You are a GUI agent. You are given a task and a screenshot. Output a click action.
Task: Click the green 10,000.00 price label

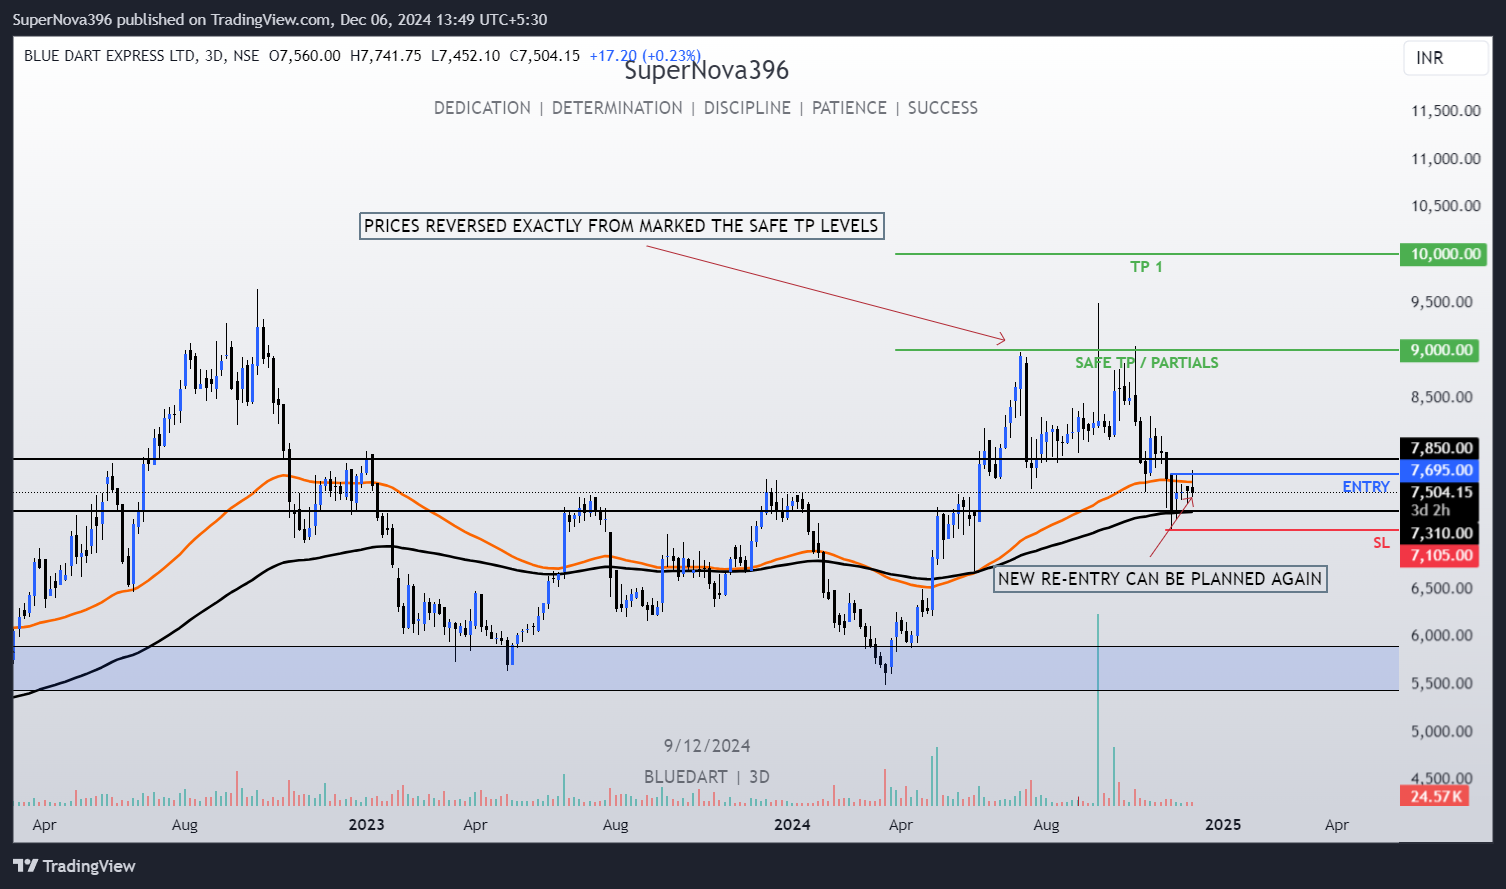click(1444, 254)
